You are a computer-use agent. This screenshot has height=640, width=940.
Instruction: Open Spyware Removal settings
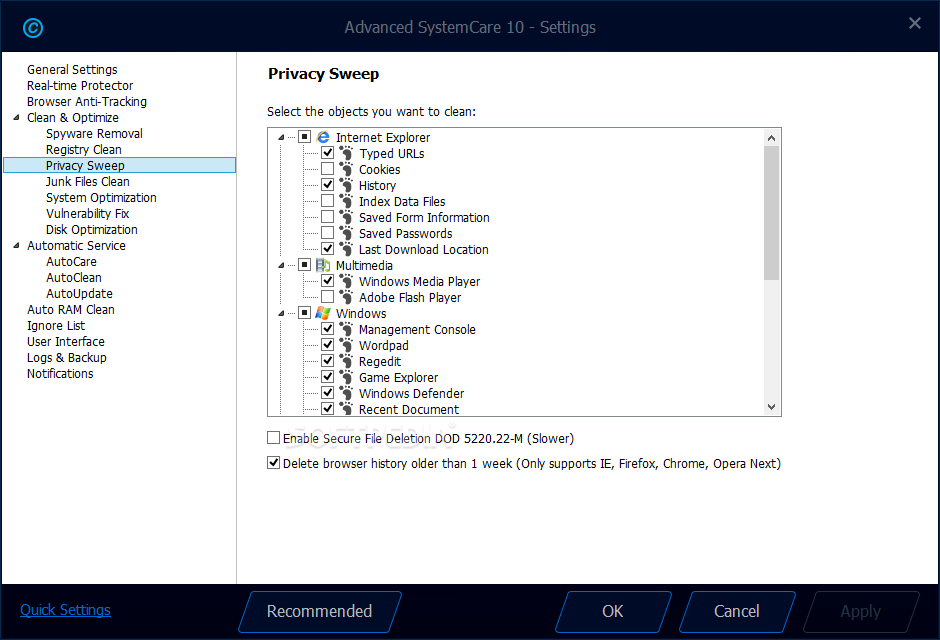pos(94,134)
